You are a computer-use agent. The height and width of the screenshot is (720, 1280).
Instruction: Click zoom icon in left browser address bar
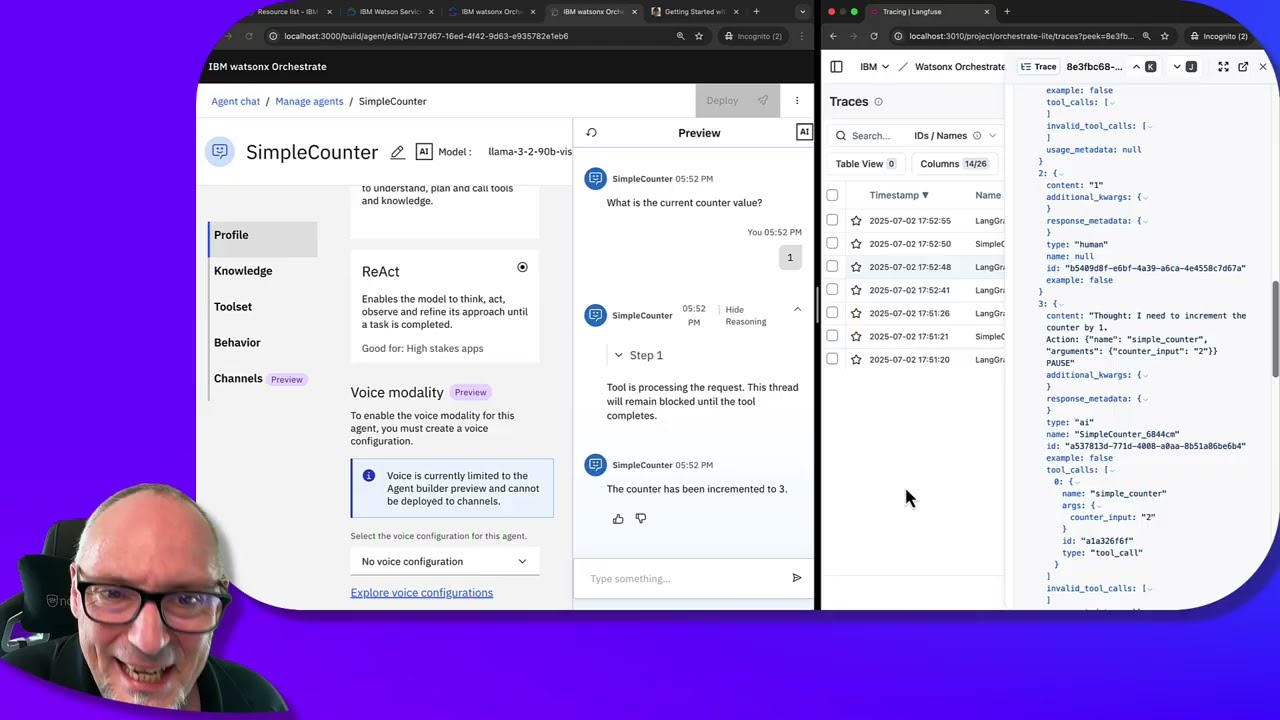click(680, 36)
